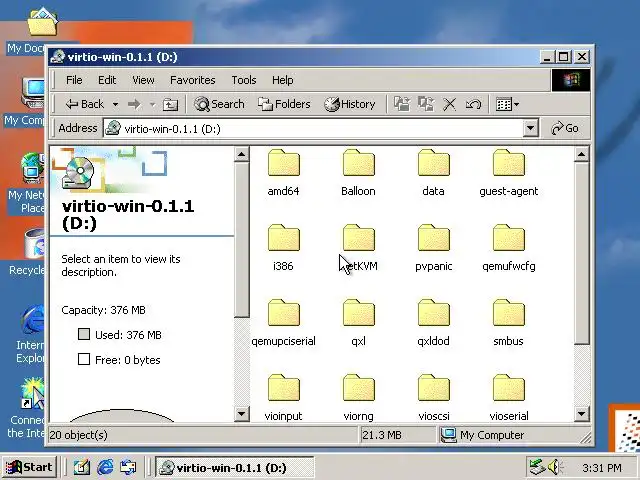The height and width of the screenshot is (480, 640).
Task: Click info pane scroll down arrow
Action: [242, 414]
